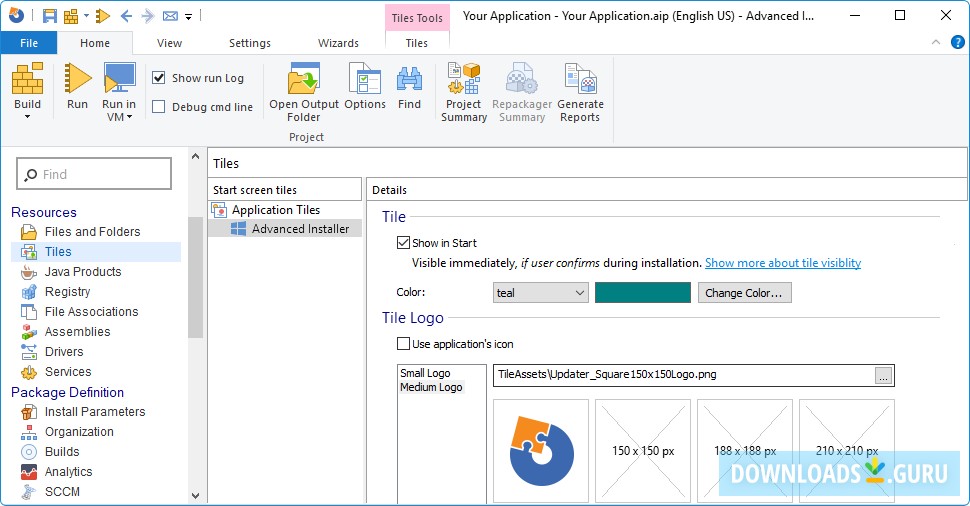
Task: Click the quick access Build icon
Action: (x=72, y=16)
